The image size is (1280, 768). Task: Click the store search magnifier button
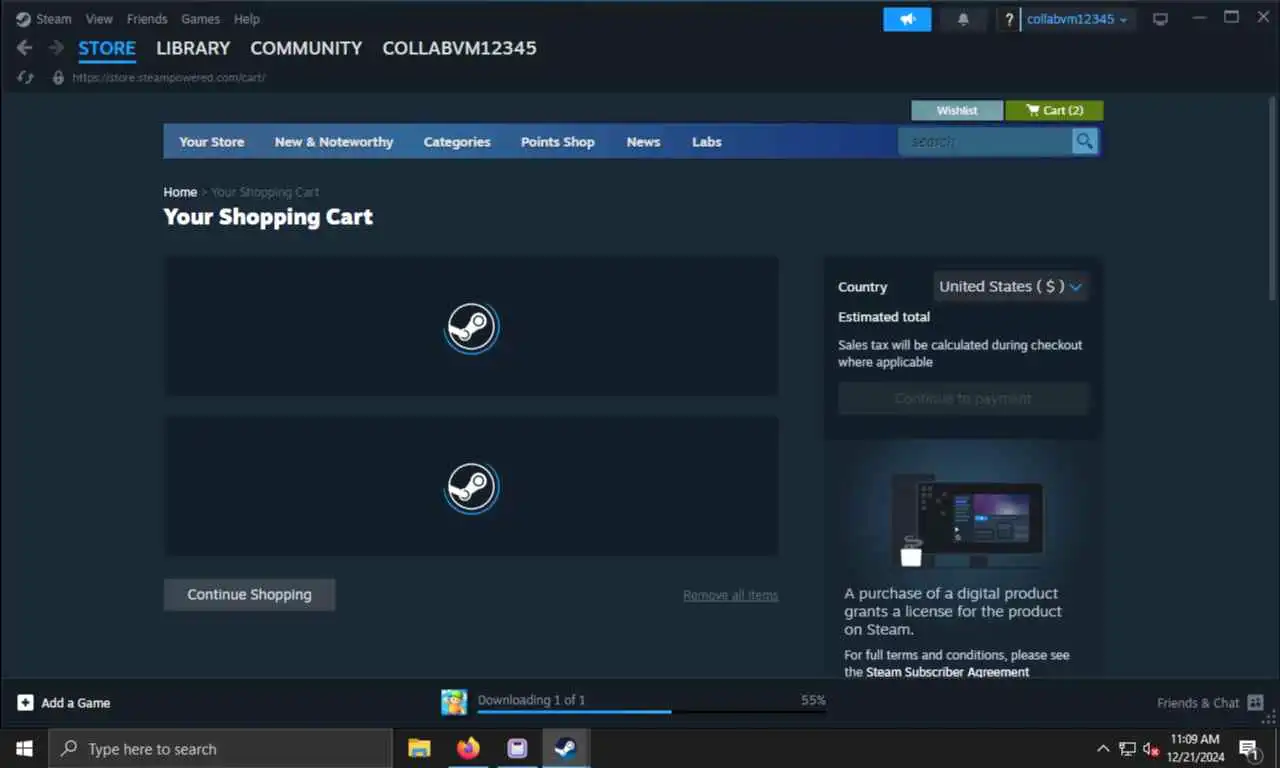(1085, 141)
